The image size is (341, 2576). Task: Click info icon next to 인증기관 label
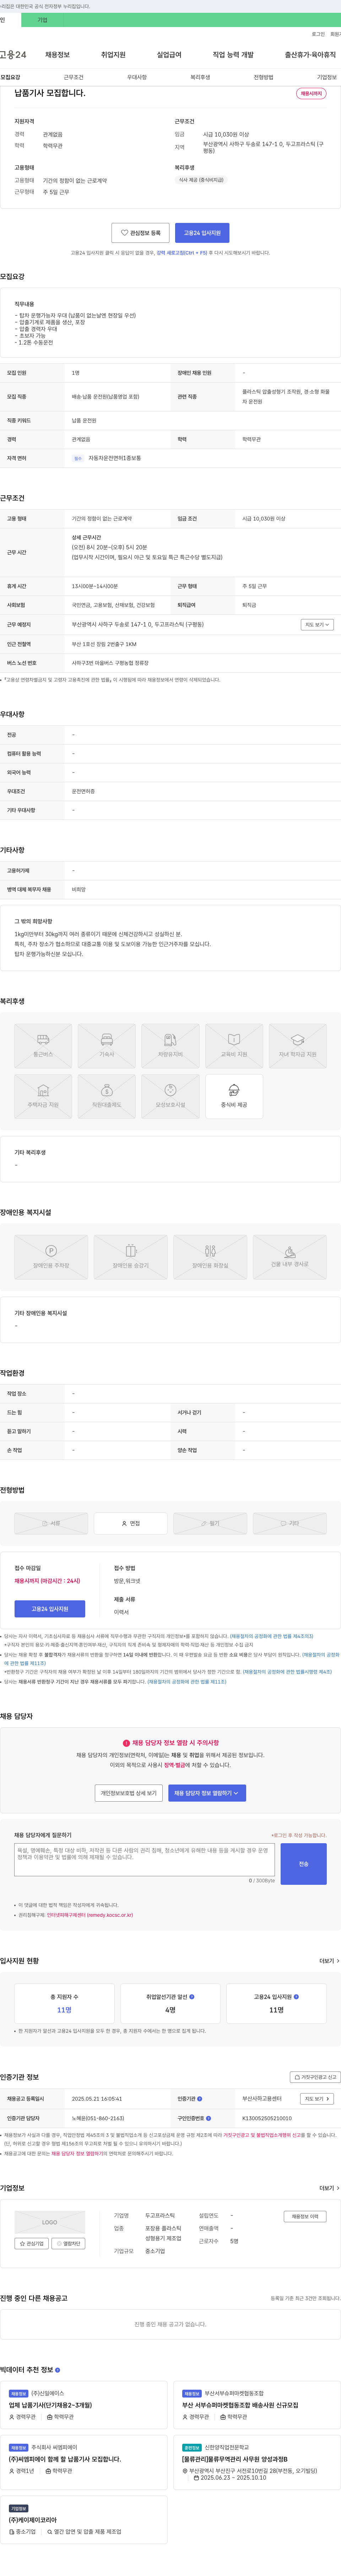[x=200, y=2098]
